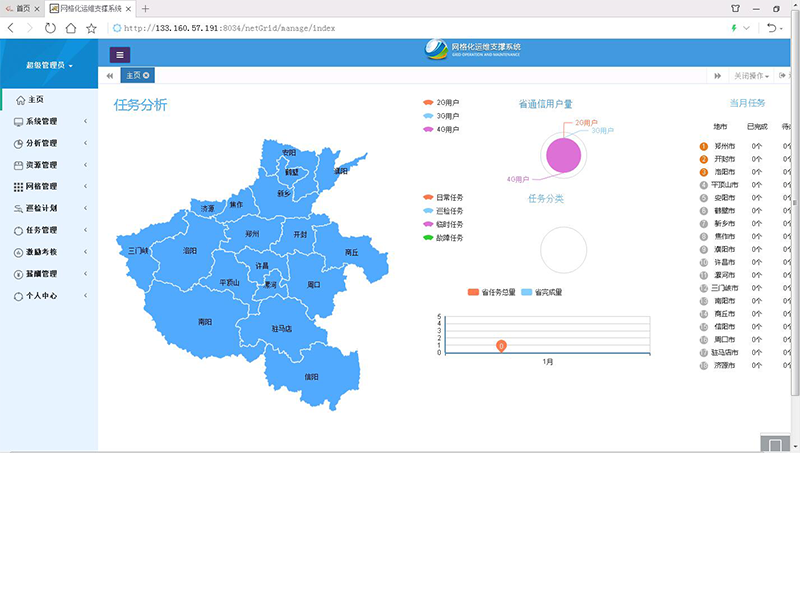
Task: Open the 超级管理员 user dropdown
Action: point(49,65)
